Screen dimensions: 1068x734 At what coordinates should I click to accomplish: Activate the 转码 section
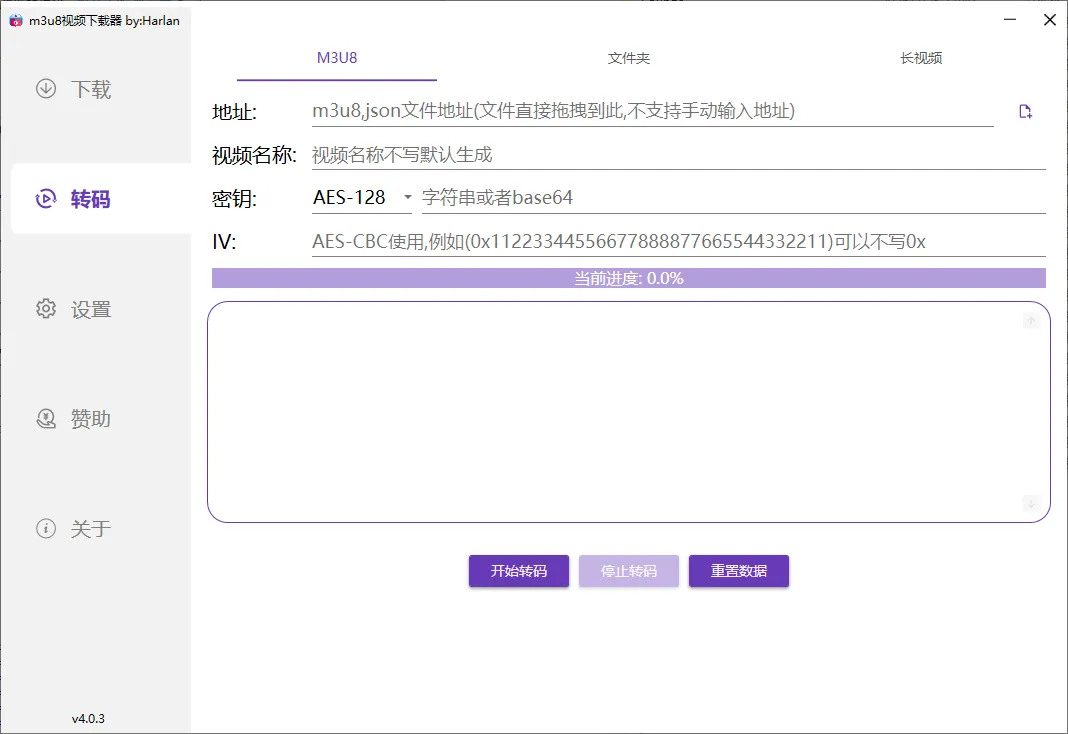point(78,198)
